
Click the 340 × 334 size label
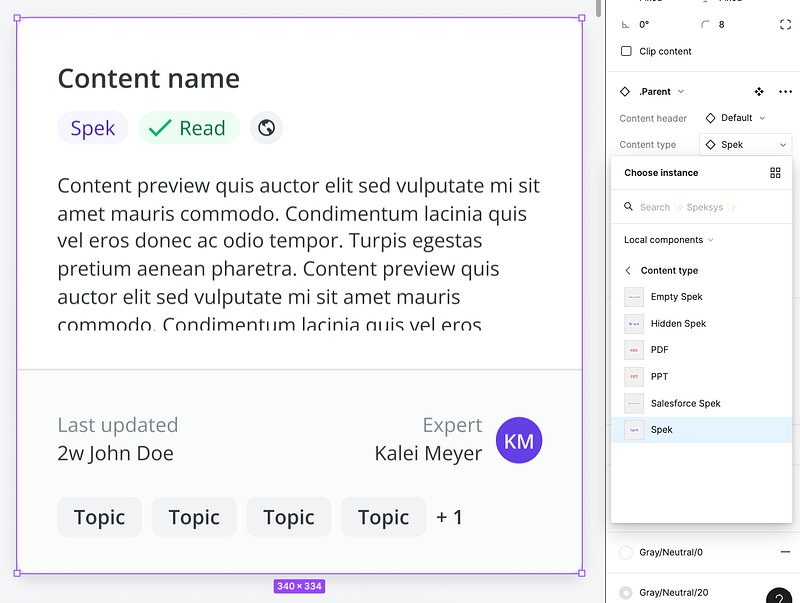pyautogui.click(x=299, y=586)
